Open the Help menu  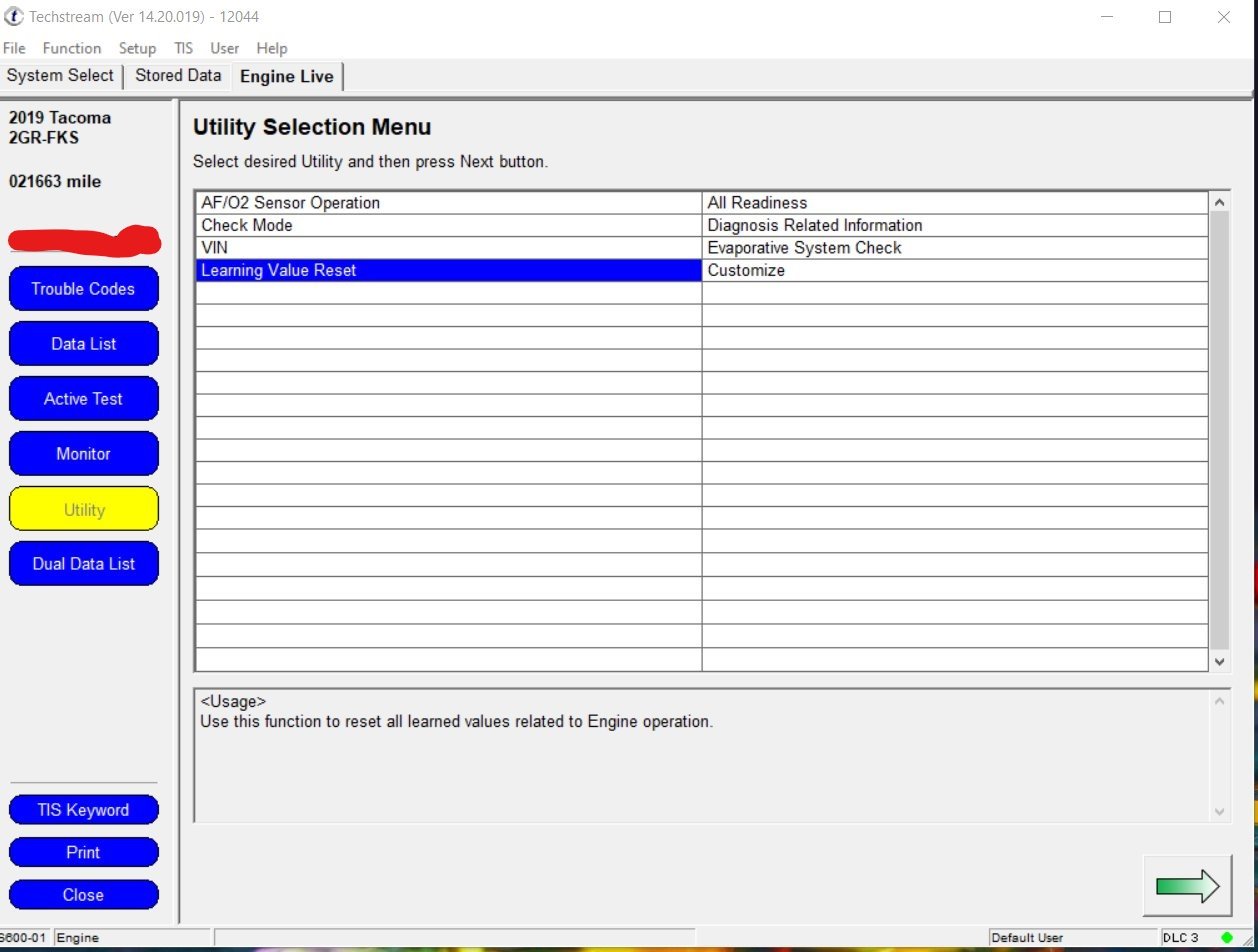coord(271,48)
